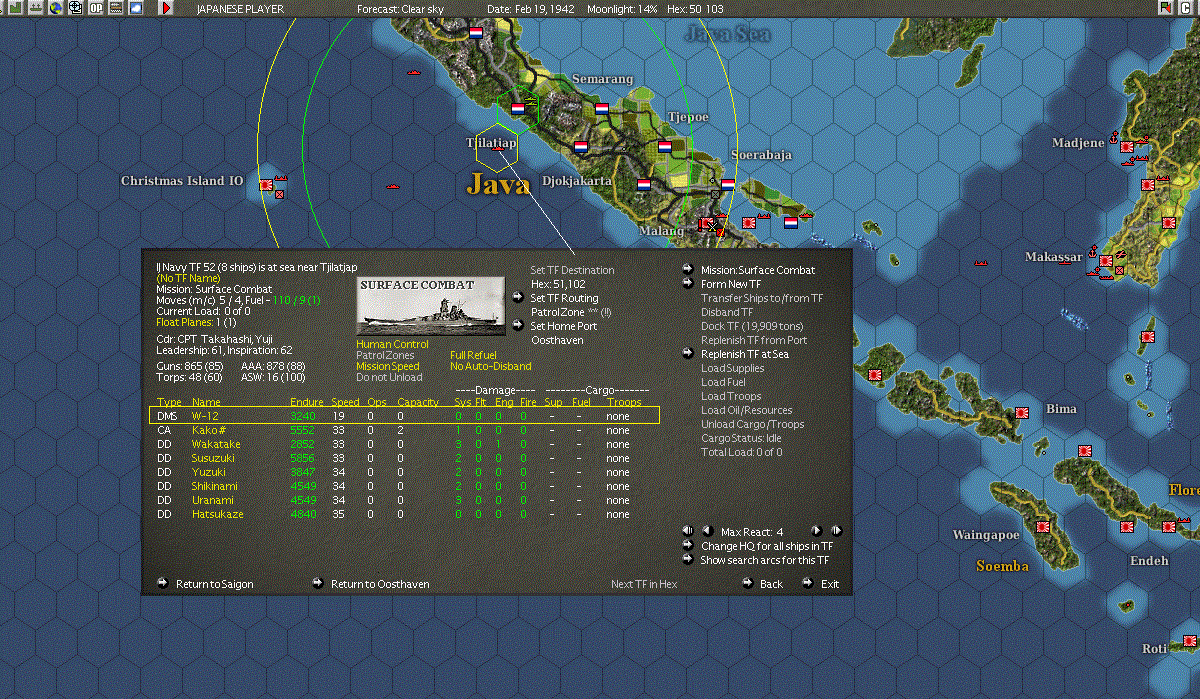The height and width of the screenshot is (699, 1200).
Task: Select the W-12 ship row
Action: (405, 415)
